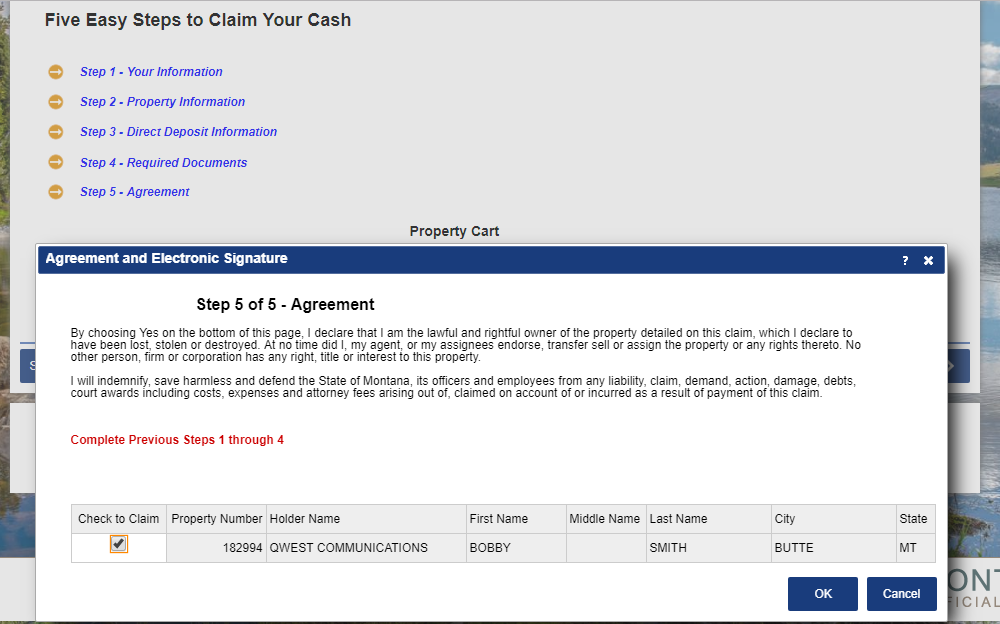Click the arrow icon beside Step 4
Image resolution: width=1000 pixels, height=624 pixels.
[56, 162]
